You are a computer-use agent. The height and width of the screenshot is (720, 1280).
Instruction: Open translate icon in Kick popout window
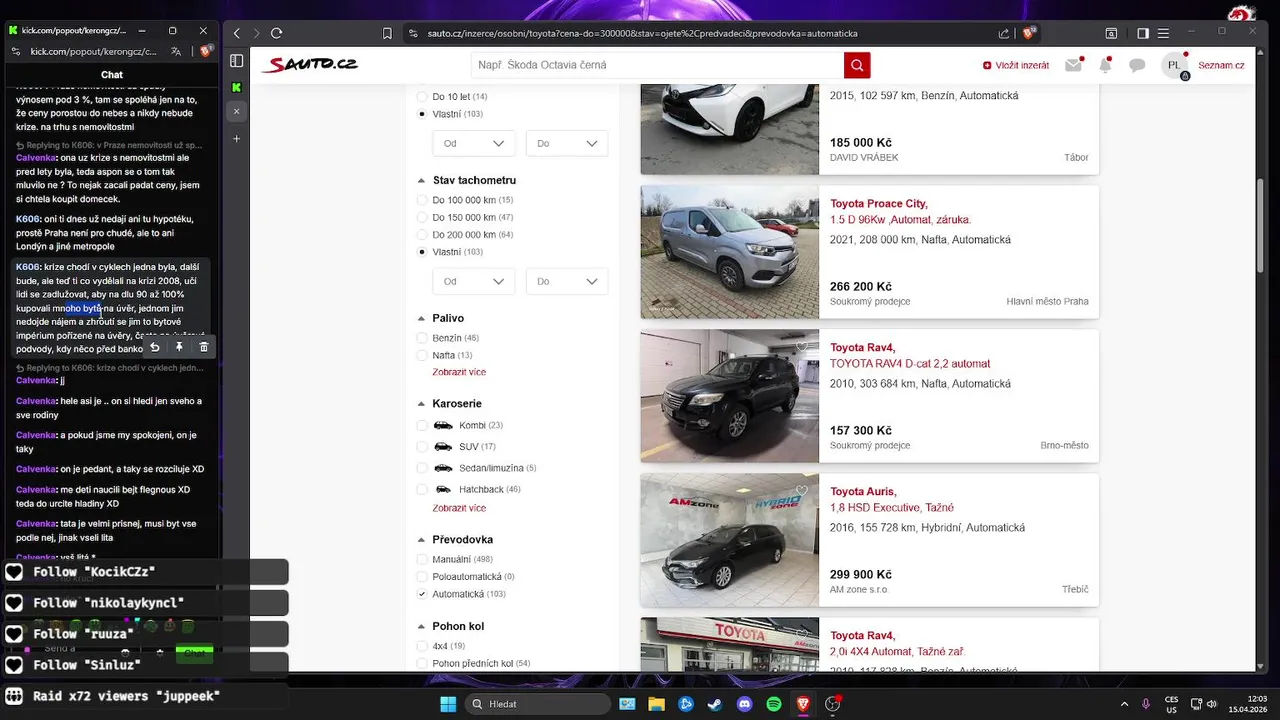[176, 51]
